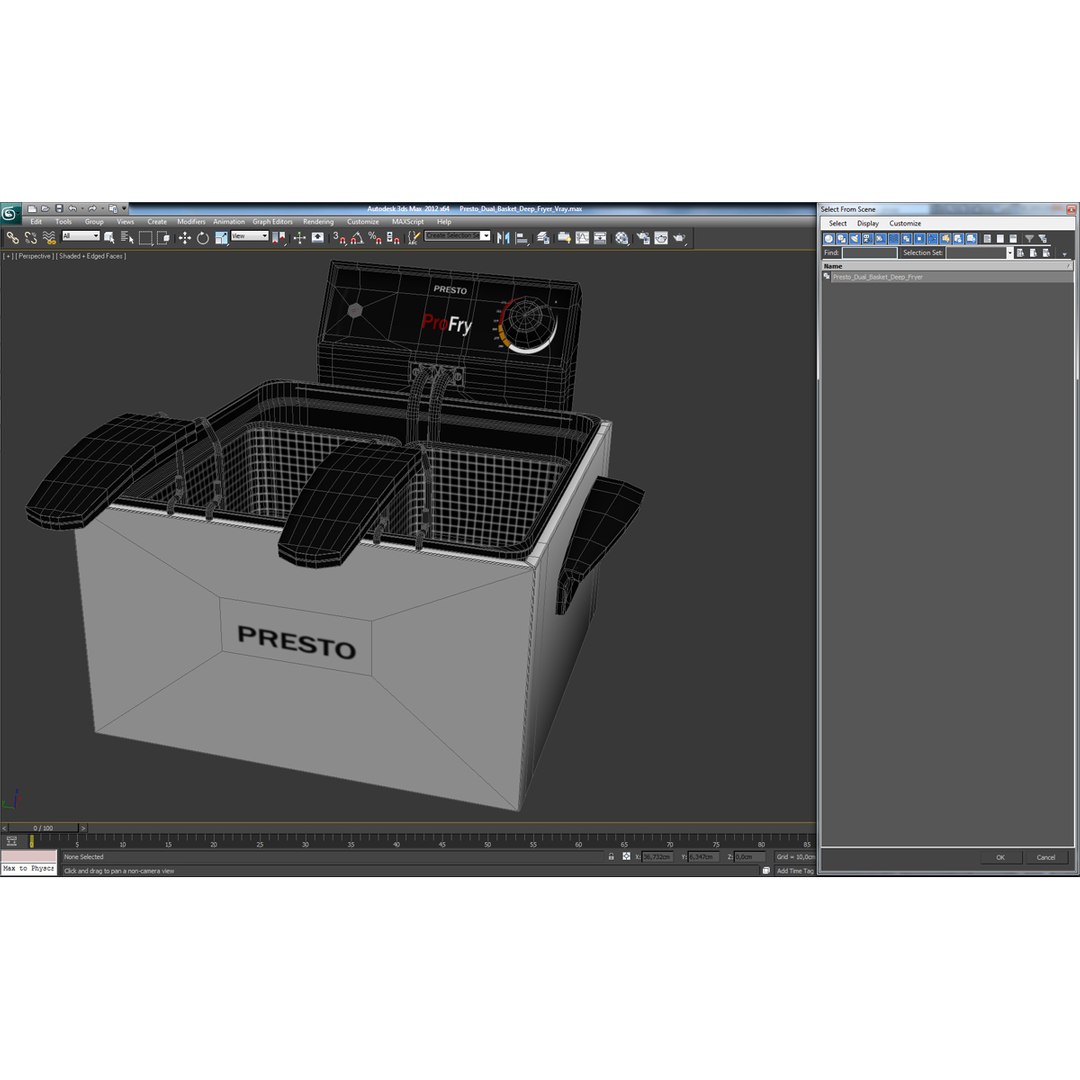Click the Use Pivot Point Center button
Image resolution: width=1080 pixels, height=1080 pixels.
[278, 238]
